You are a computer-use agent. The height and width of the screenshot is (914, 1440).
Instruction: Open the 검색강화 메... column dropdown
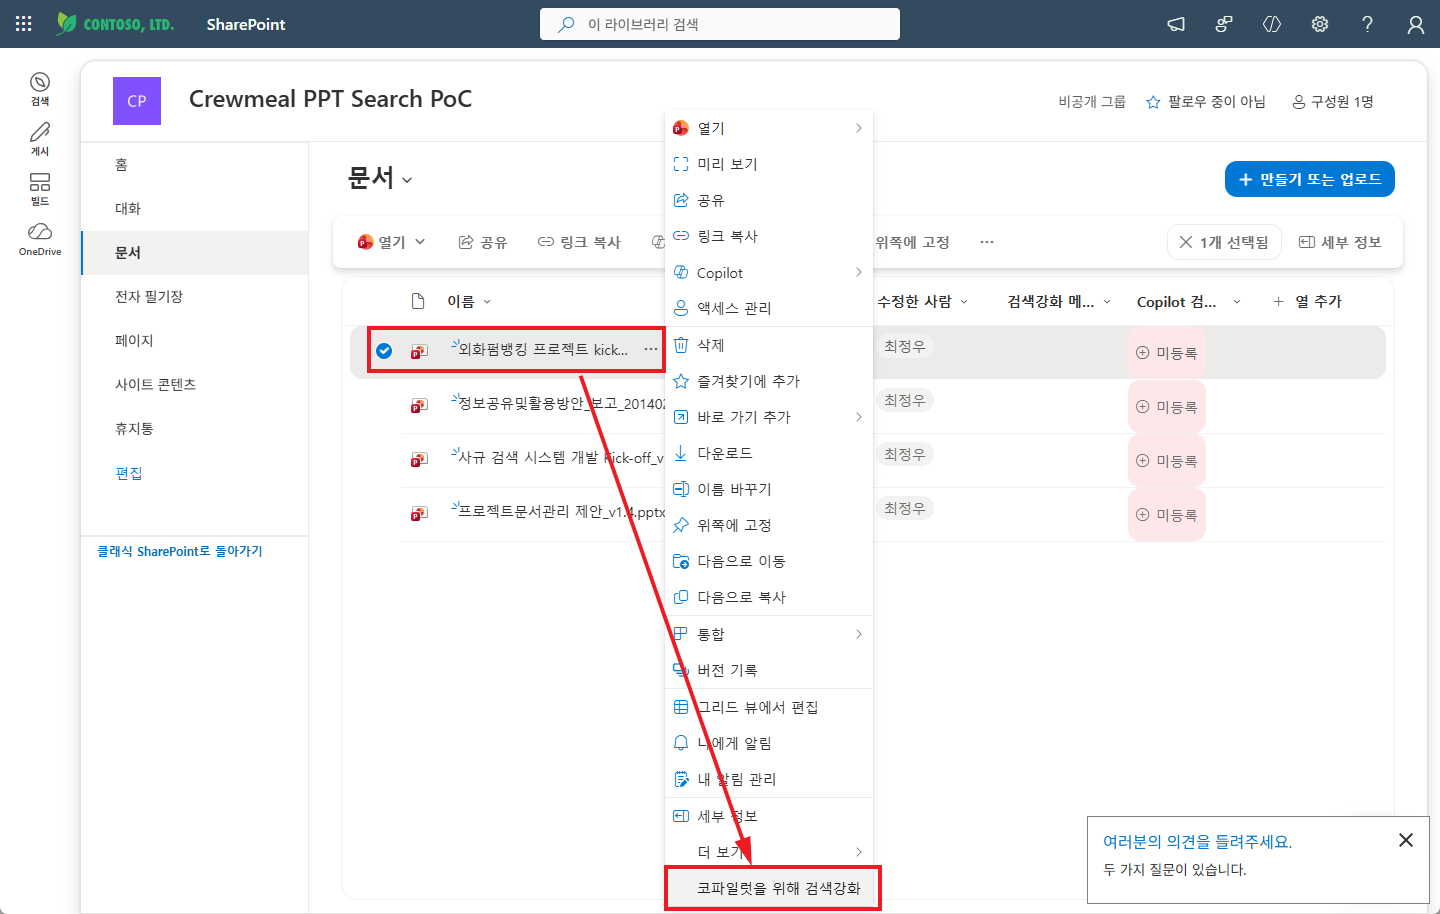click(x=1107, y=301)
